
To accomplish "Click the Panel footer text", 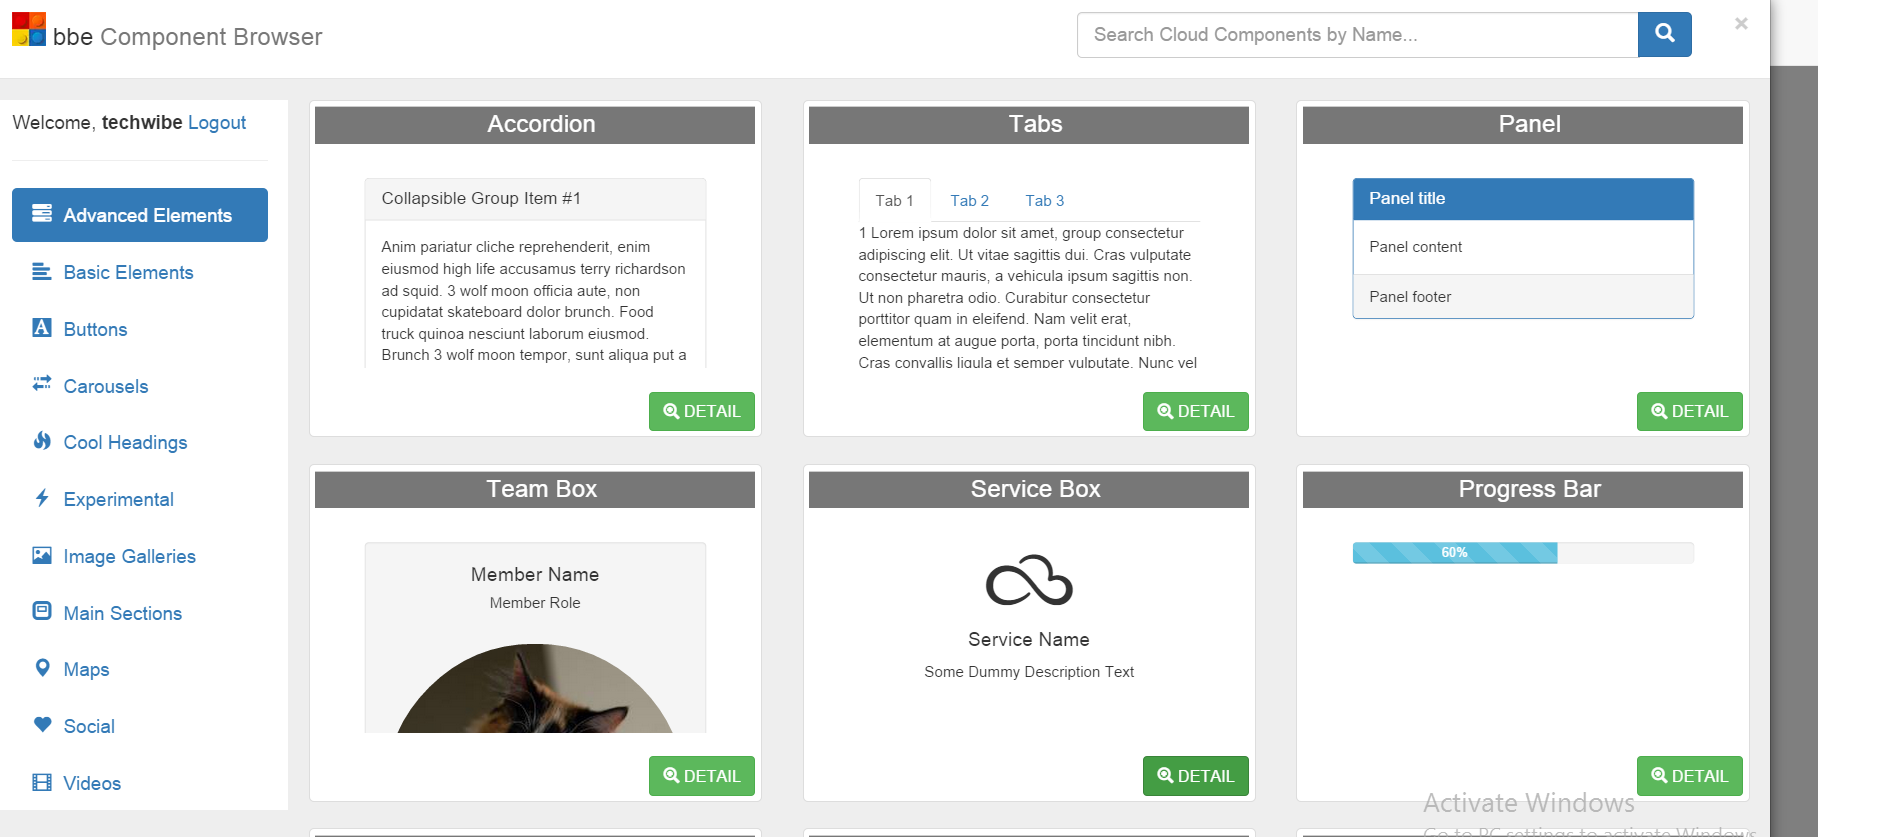I will [1410, 297].
